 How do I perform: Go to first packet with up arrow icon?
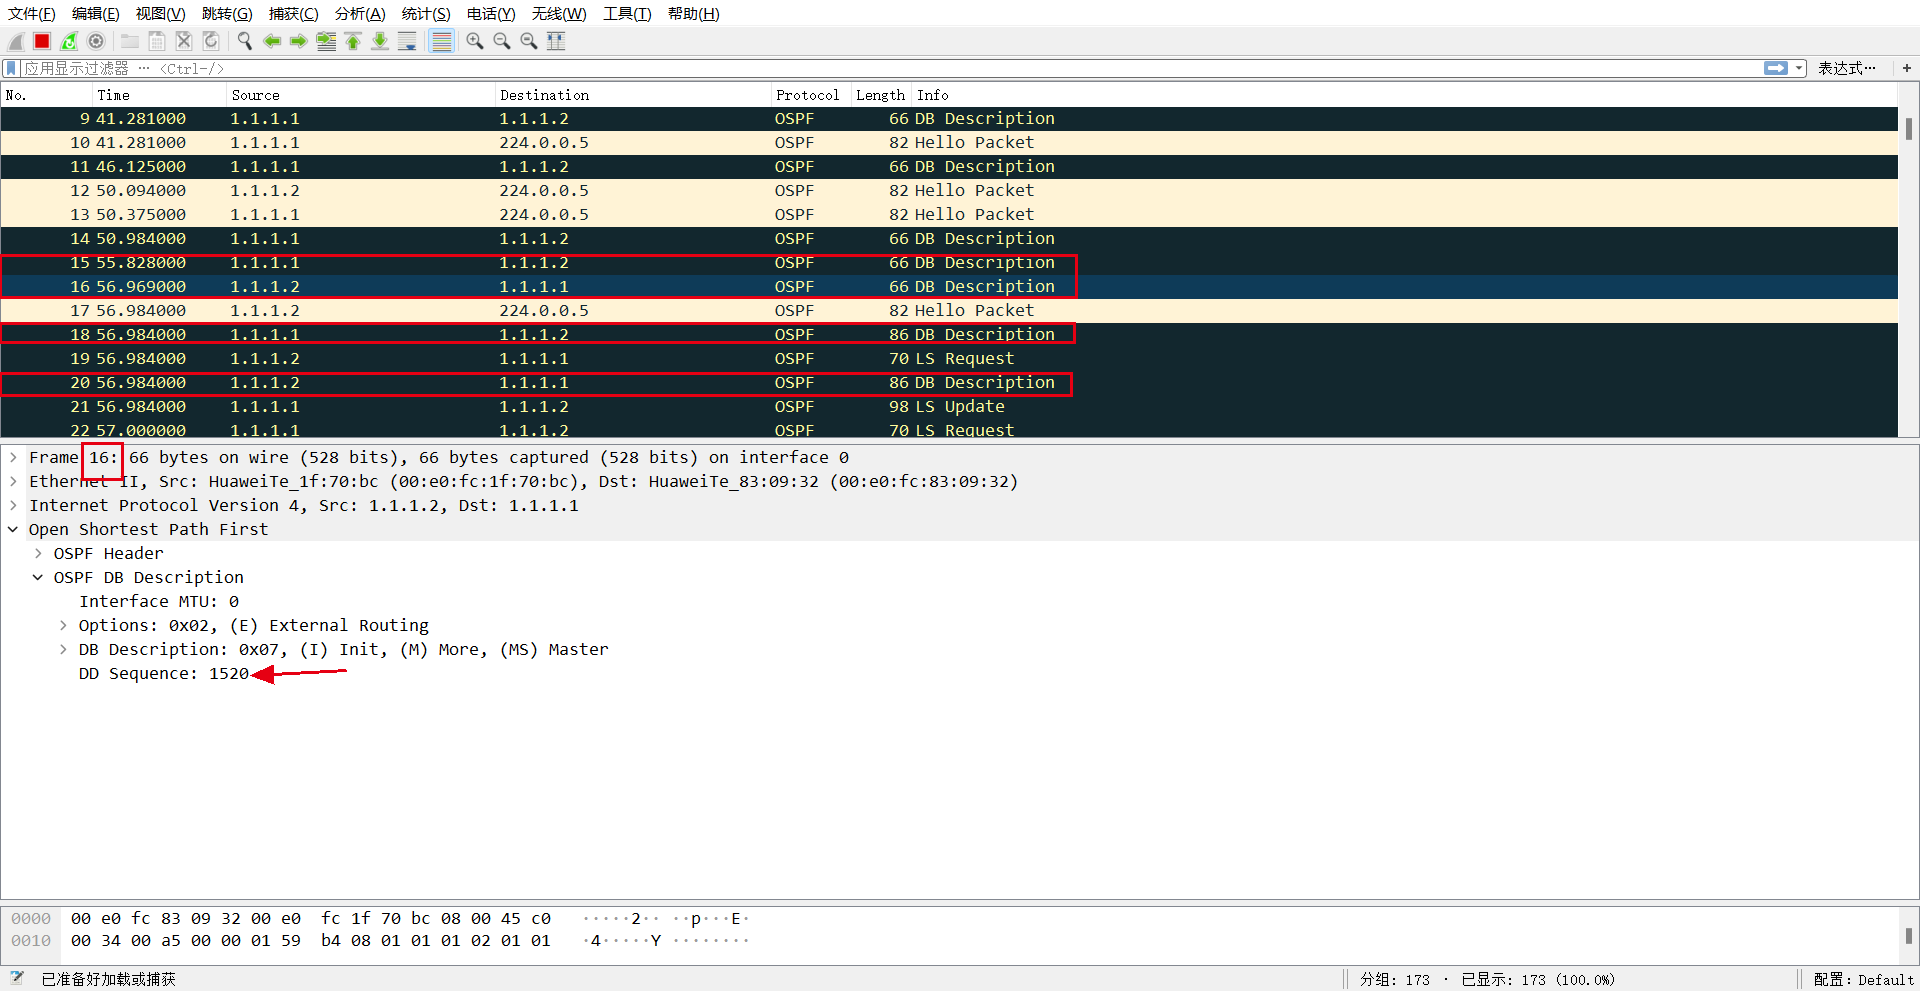(x=352, y=41)
